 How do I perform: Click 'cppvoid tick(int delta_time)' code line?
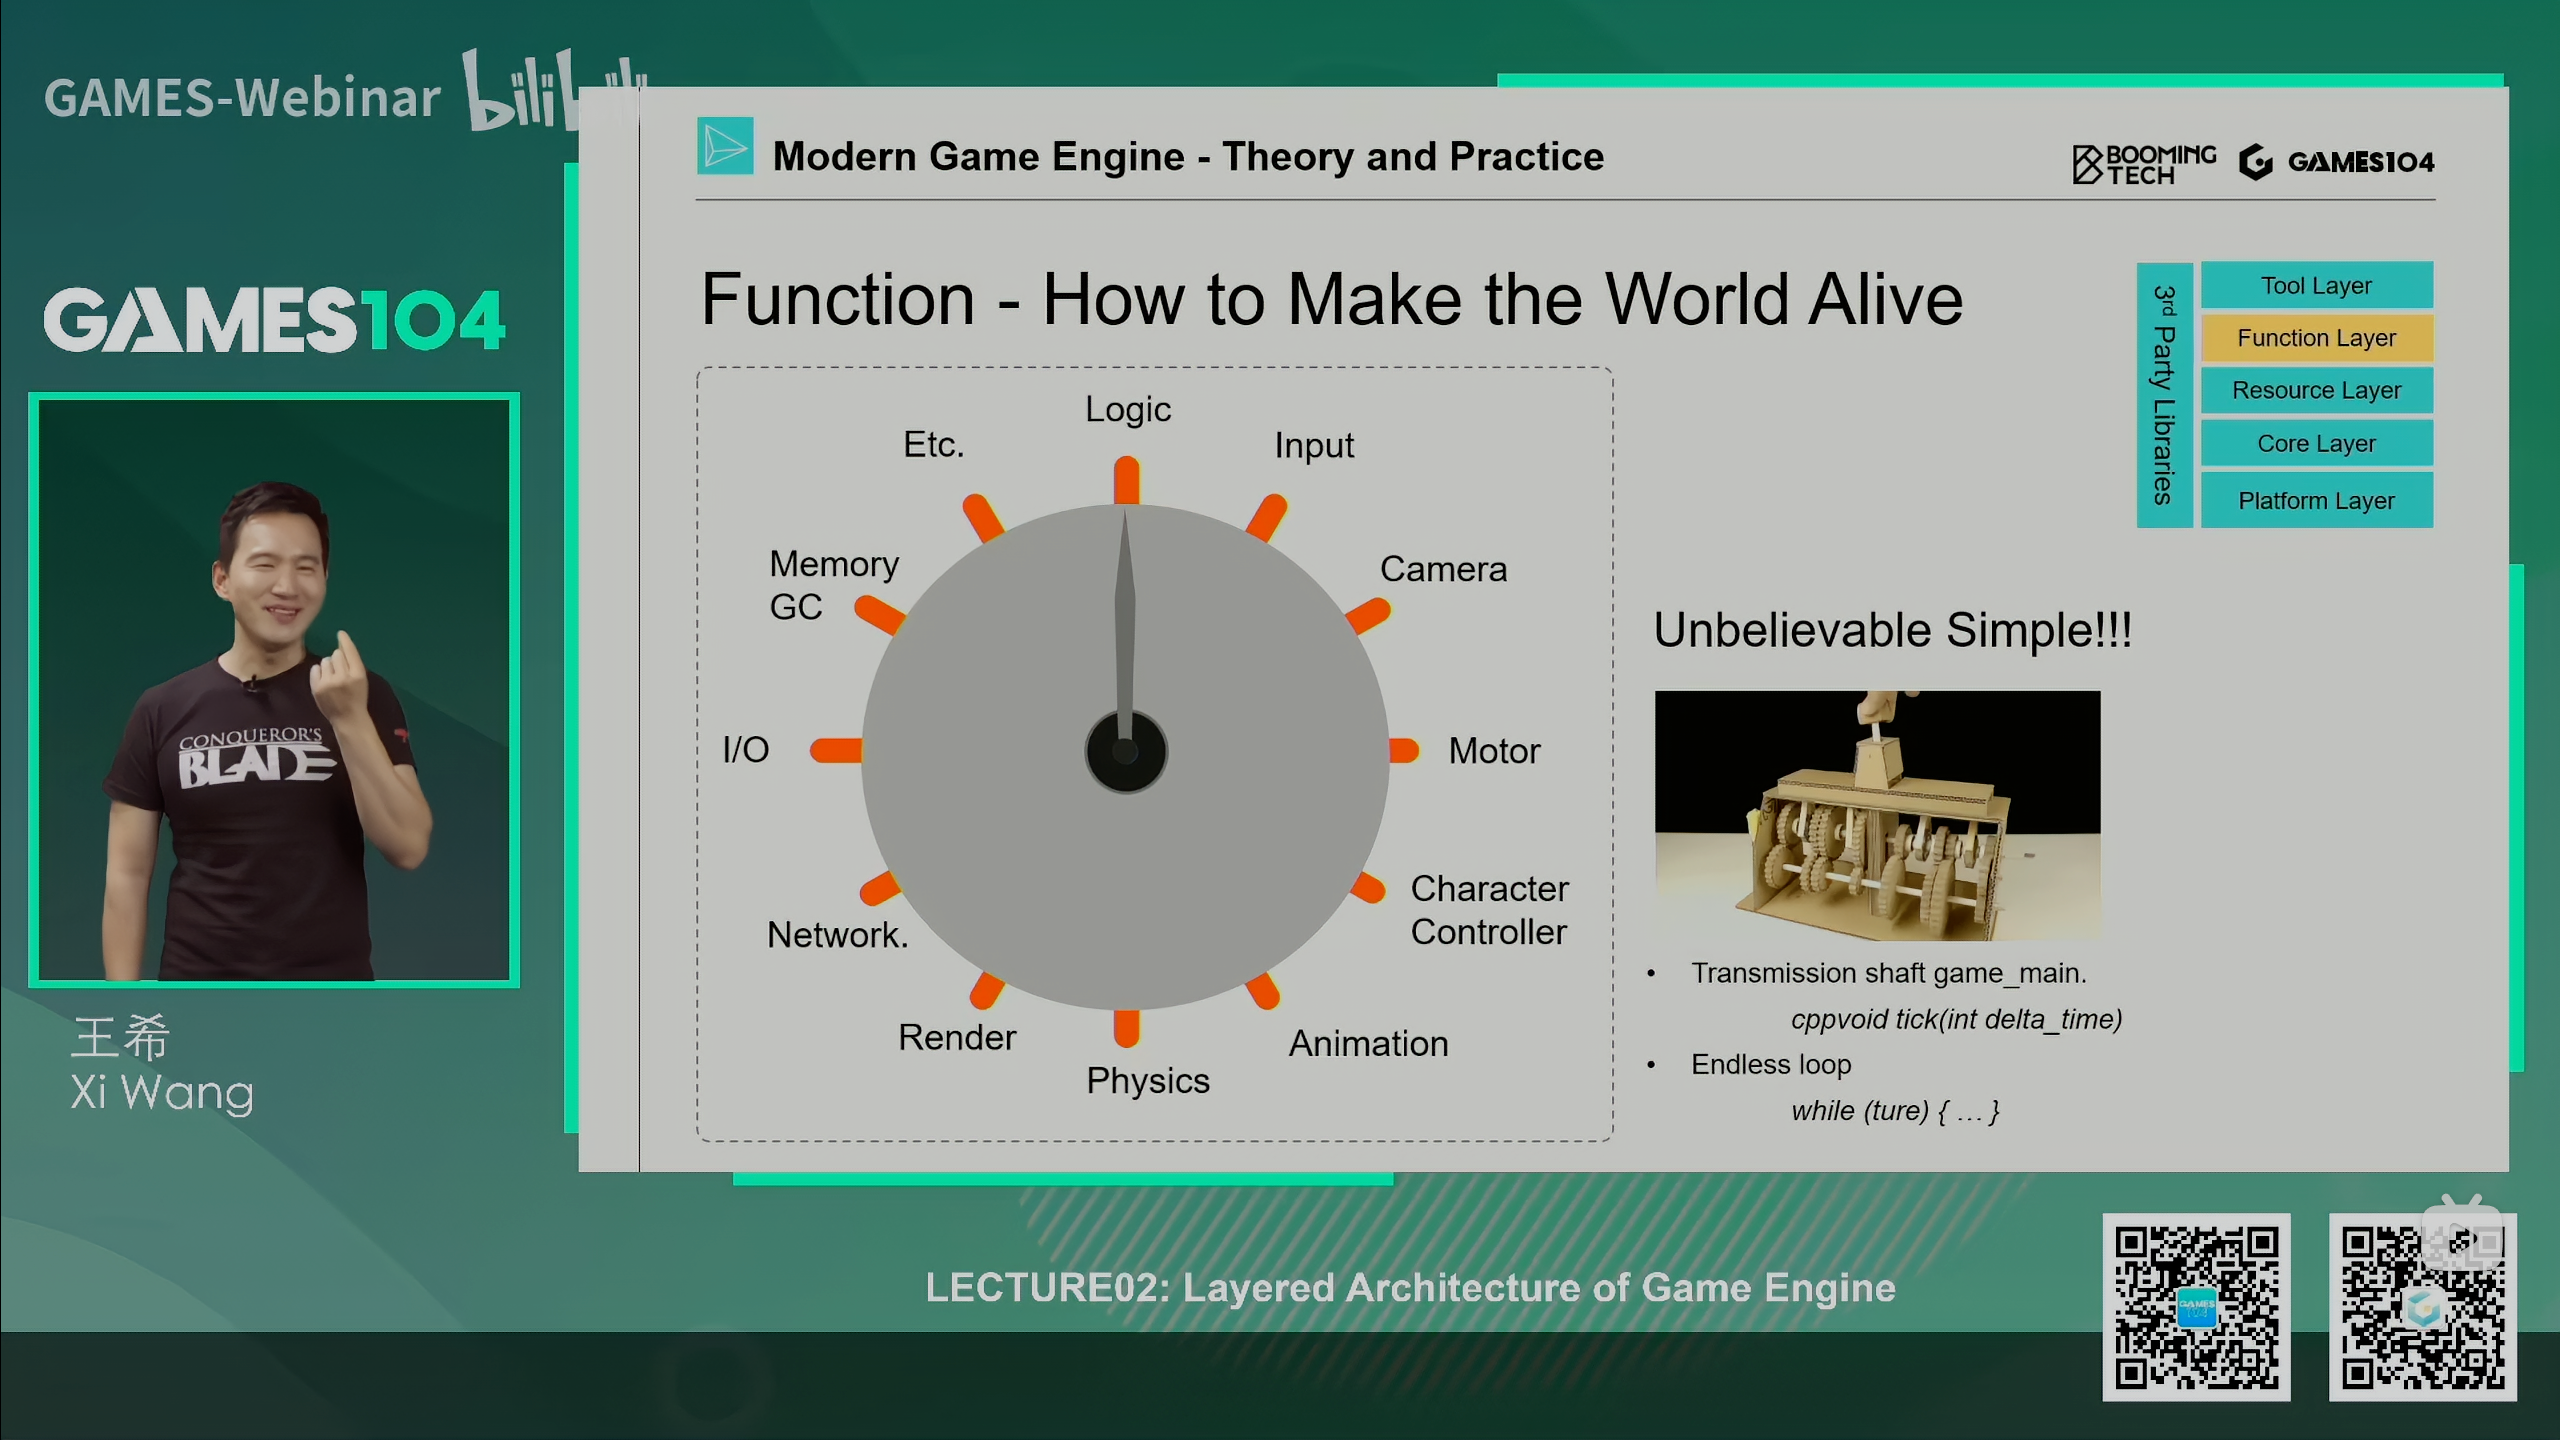1956,1019
